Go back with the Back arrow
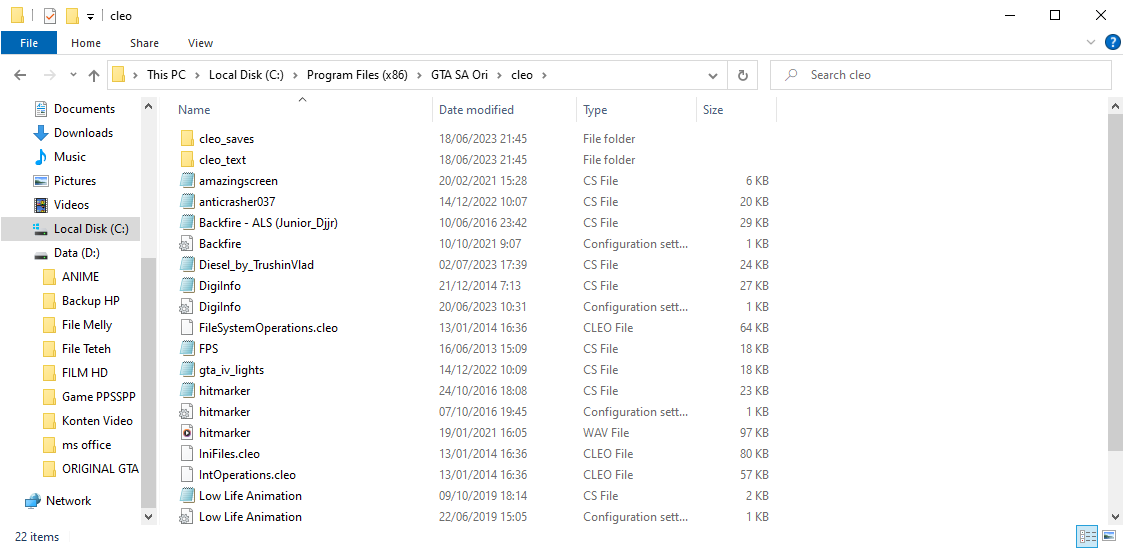 tap(20, 74)
